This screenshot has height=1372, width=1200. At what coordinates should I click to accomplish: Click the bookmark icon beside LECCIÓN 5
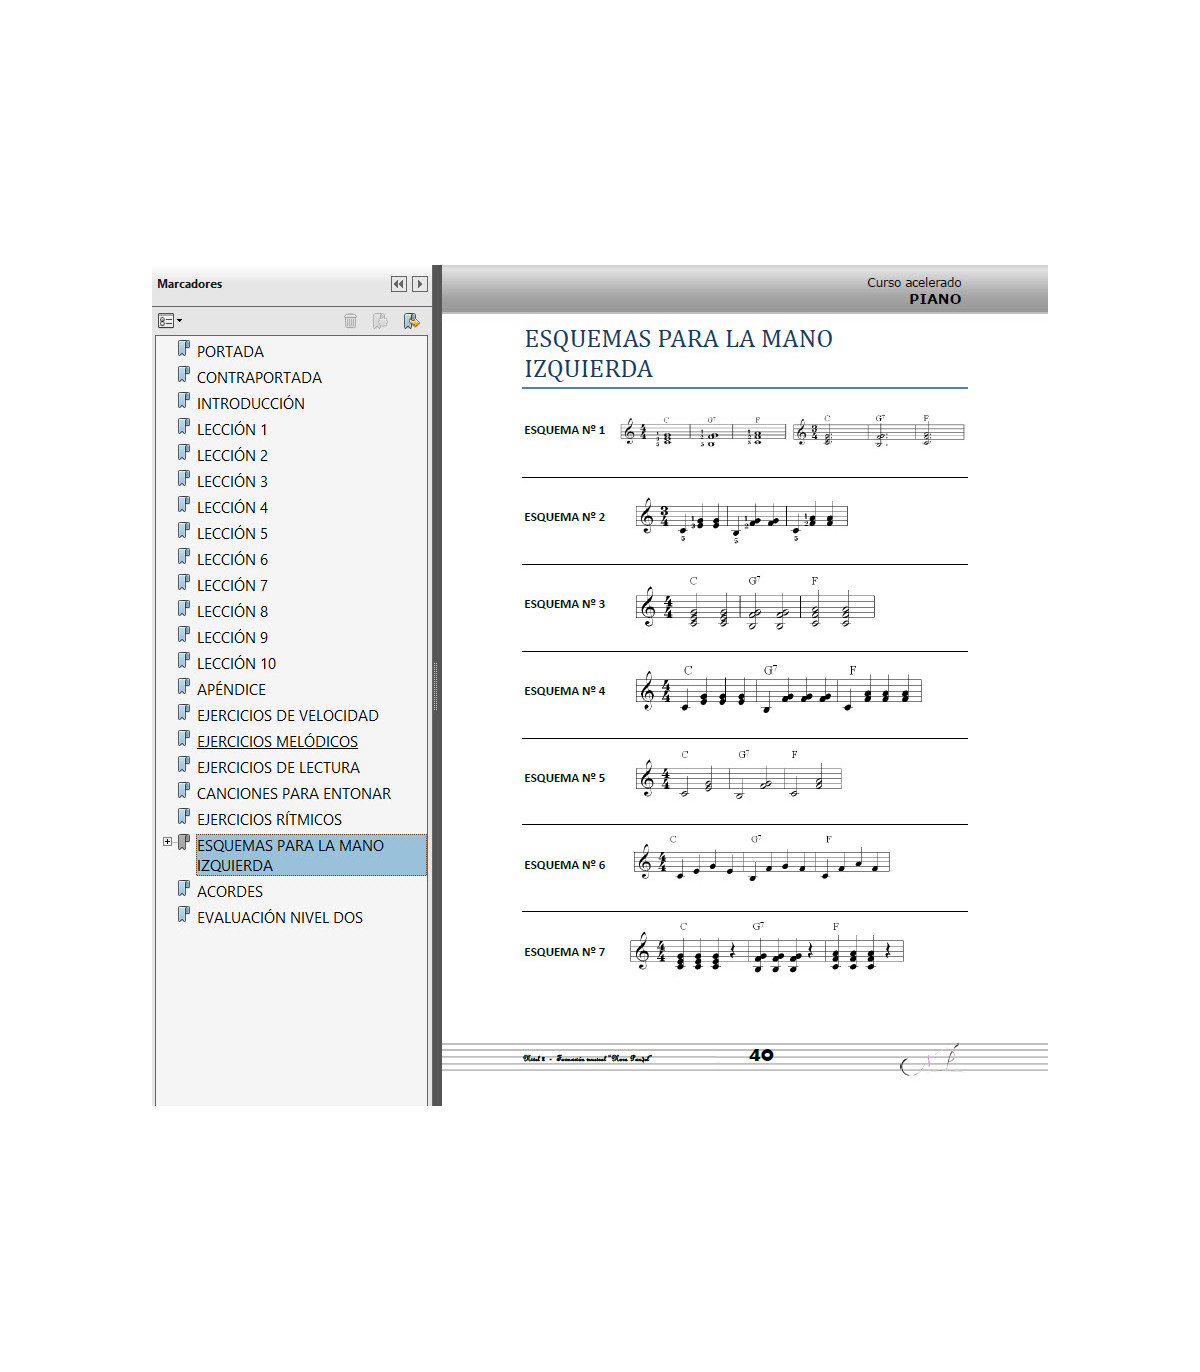tap(184, 531)
